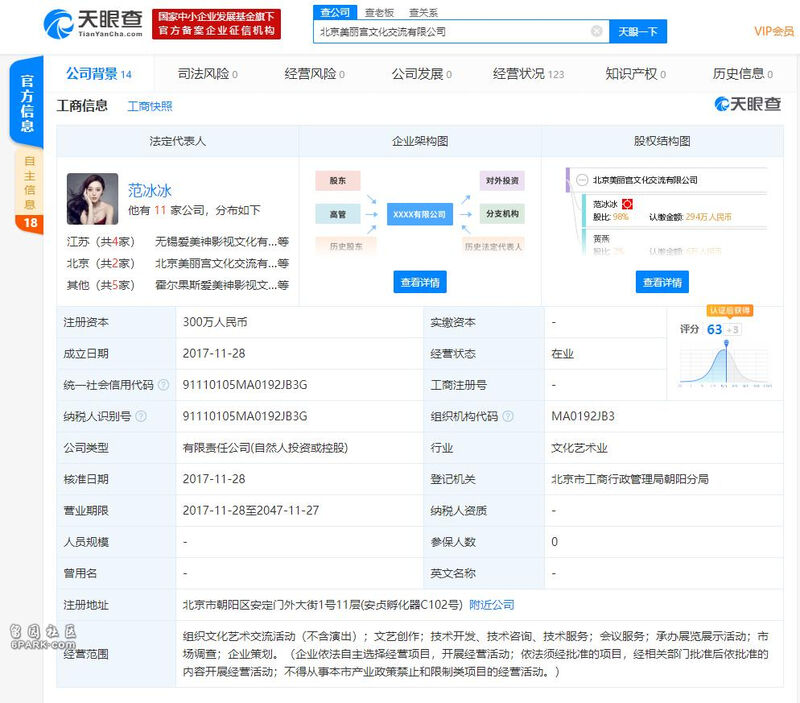Click the TianYanCha watermark logo beside 工商信息
This screenshot has height=703, width=800.
pos(747,104)
